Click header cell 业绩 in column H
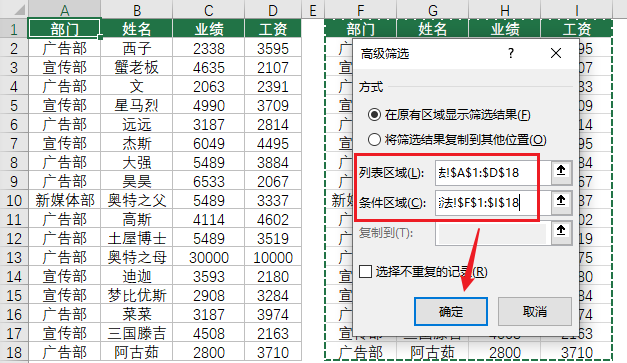The image size is (627, 363). point(505,29)
